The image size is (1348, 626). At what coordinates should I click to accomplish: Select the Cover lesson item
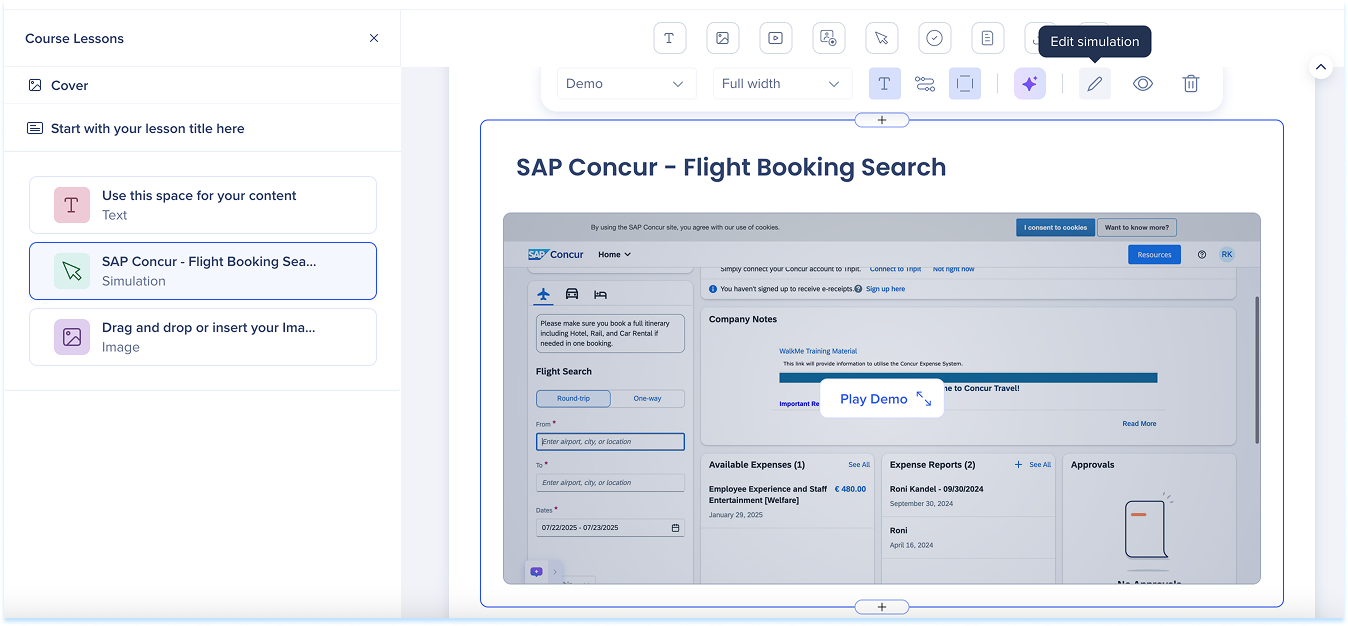[x=70, y=86]
